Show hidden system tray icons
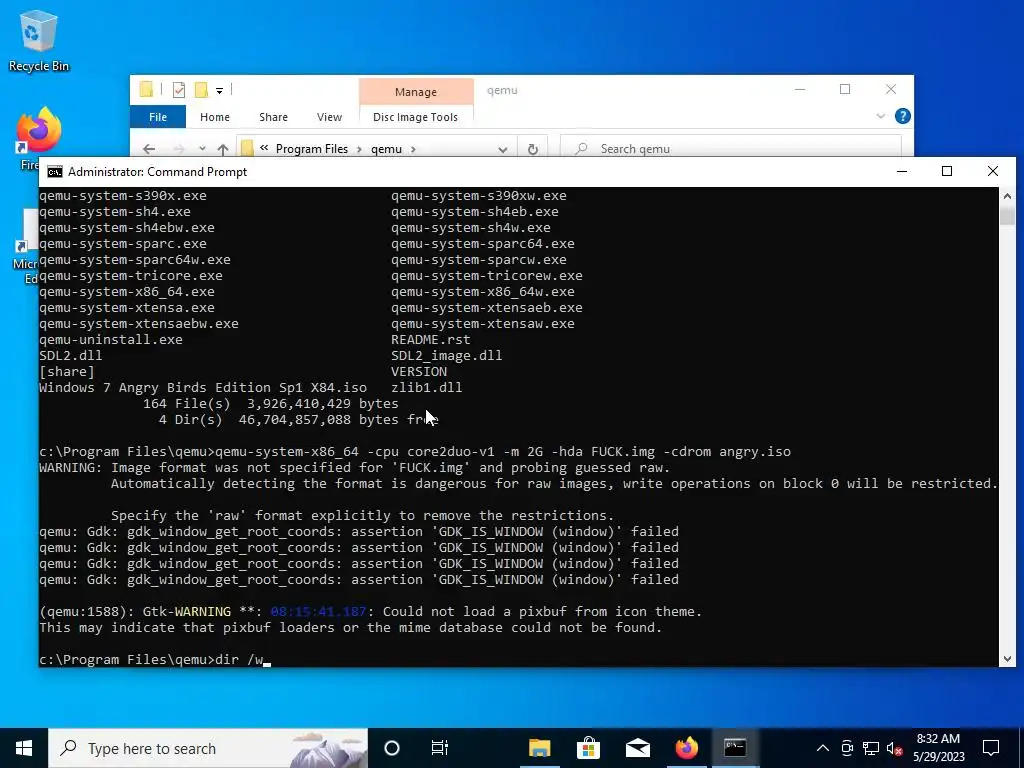 pos(823,748)
